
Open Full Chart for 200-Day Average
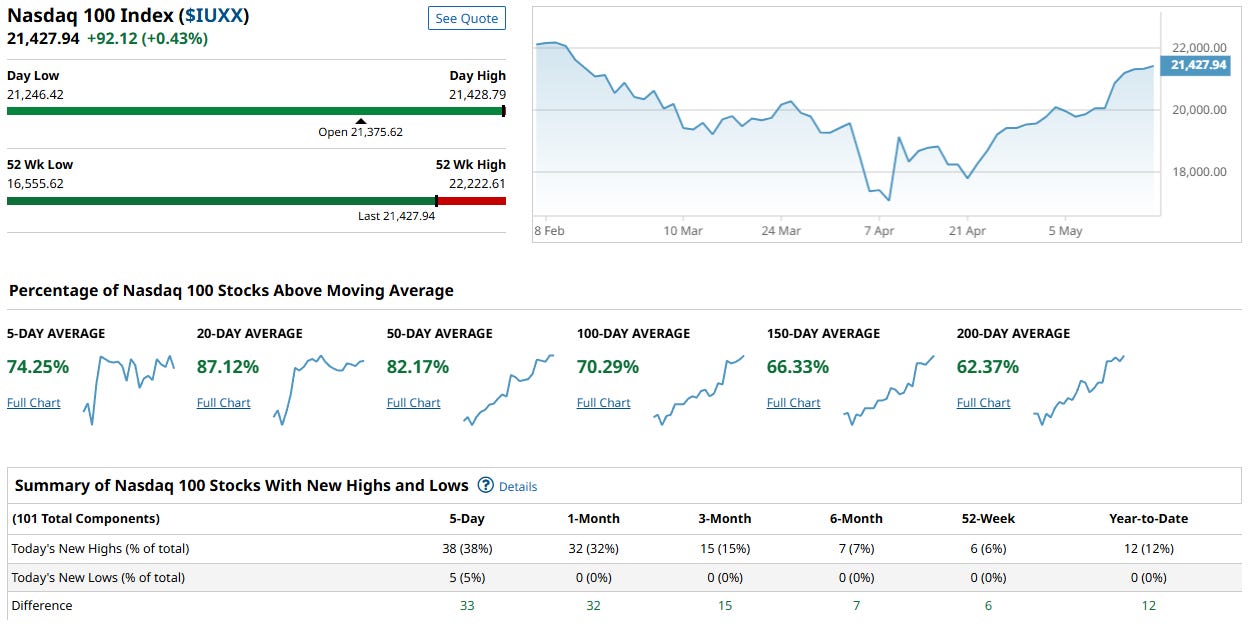[x=984, y=403]
